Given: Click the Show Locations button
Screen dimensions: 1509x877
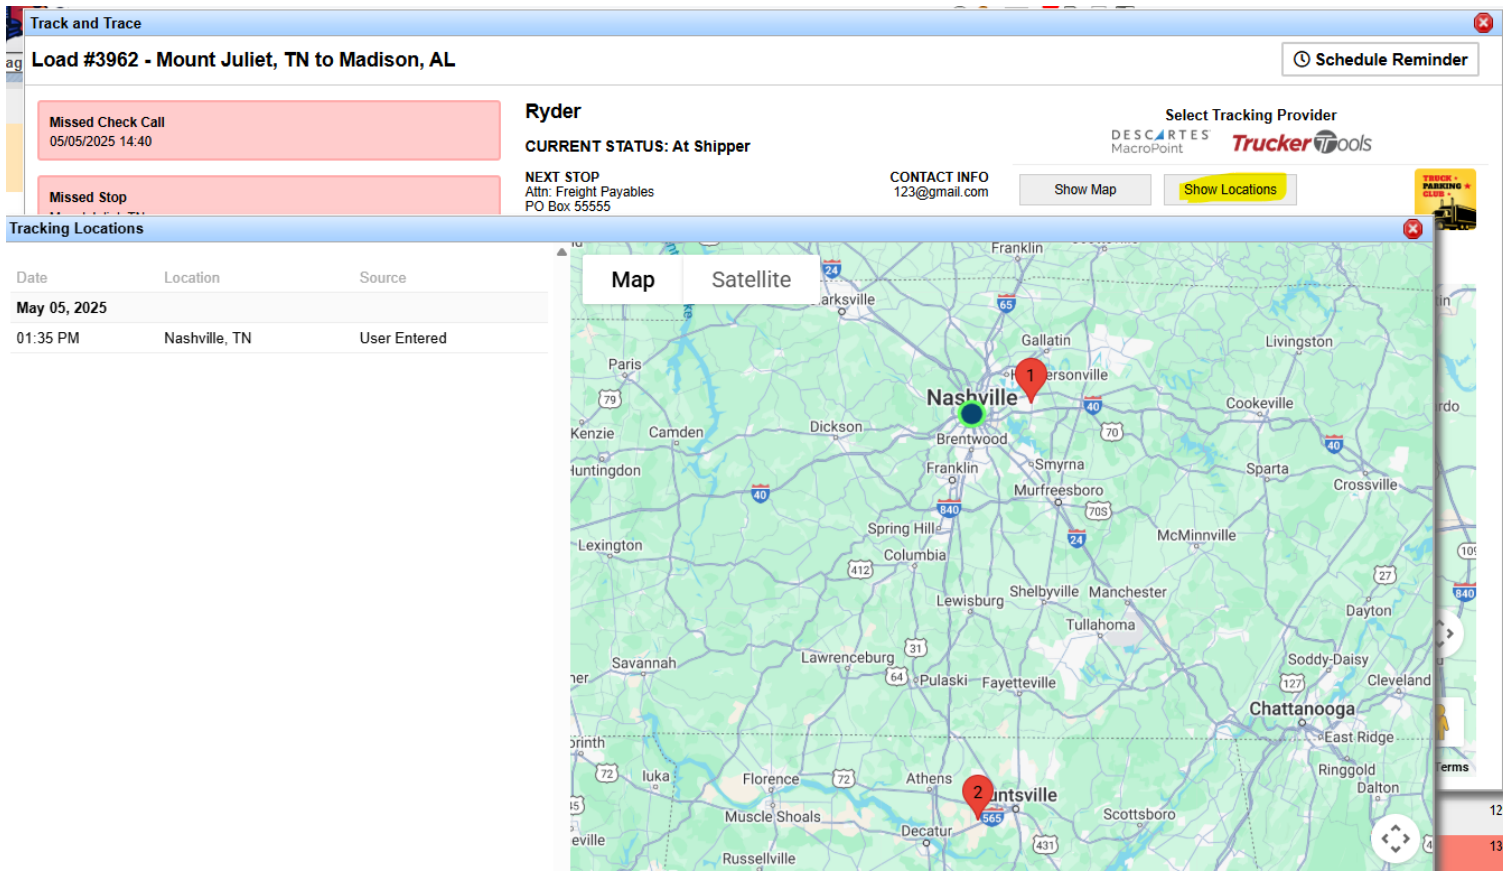Looking at the screenshot, I should click(x=1230, y=190).
